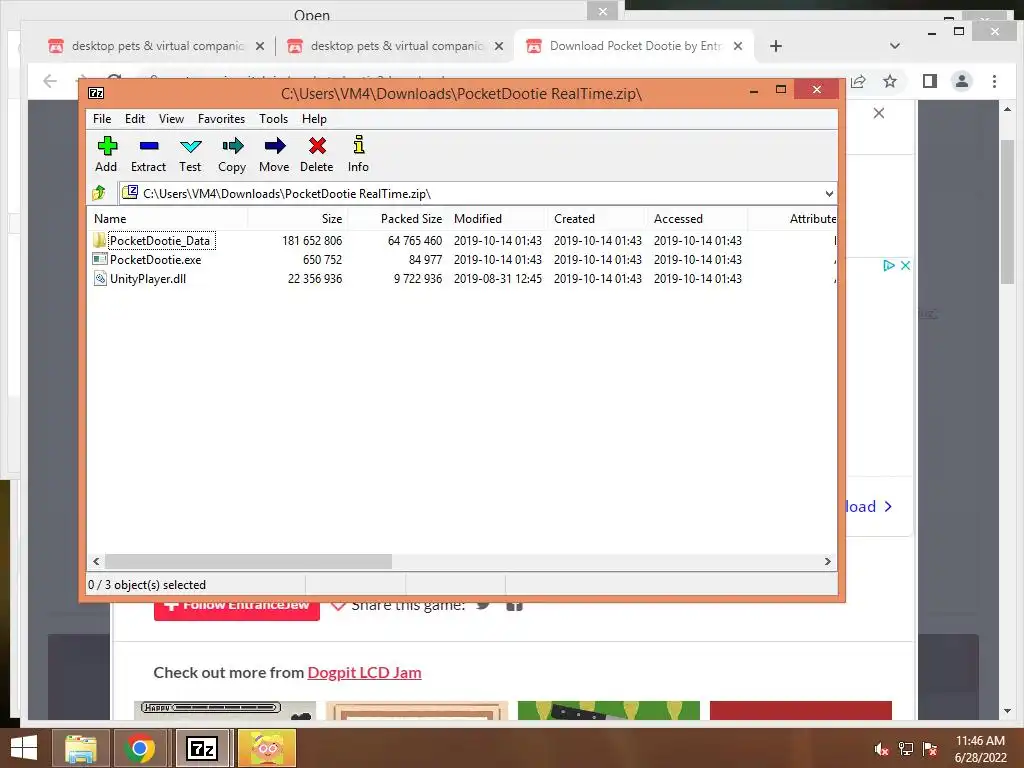This screenshot has height=768, width=1024.
Task: Click left arrow of horizontal scrollbar
Action: 97,562
